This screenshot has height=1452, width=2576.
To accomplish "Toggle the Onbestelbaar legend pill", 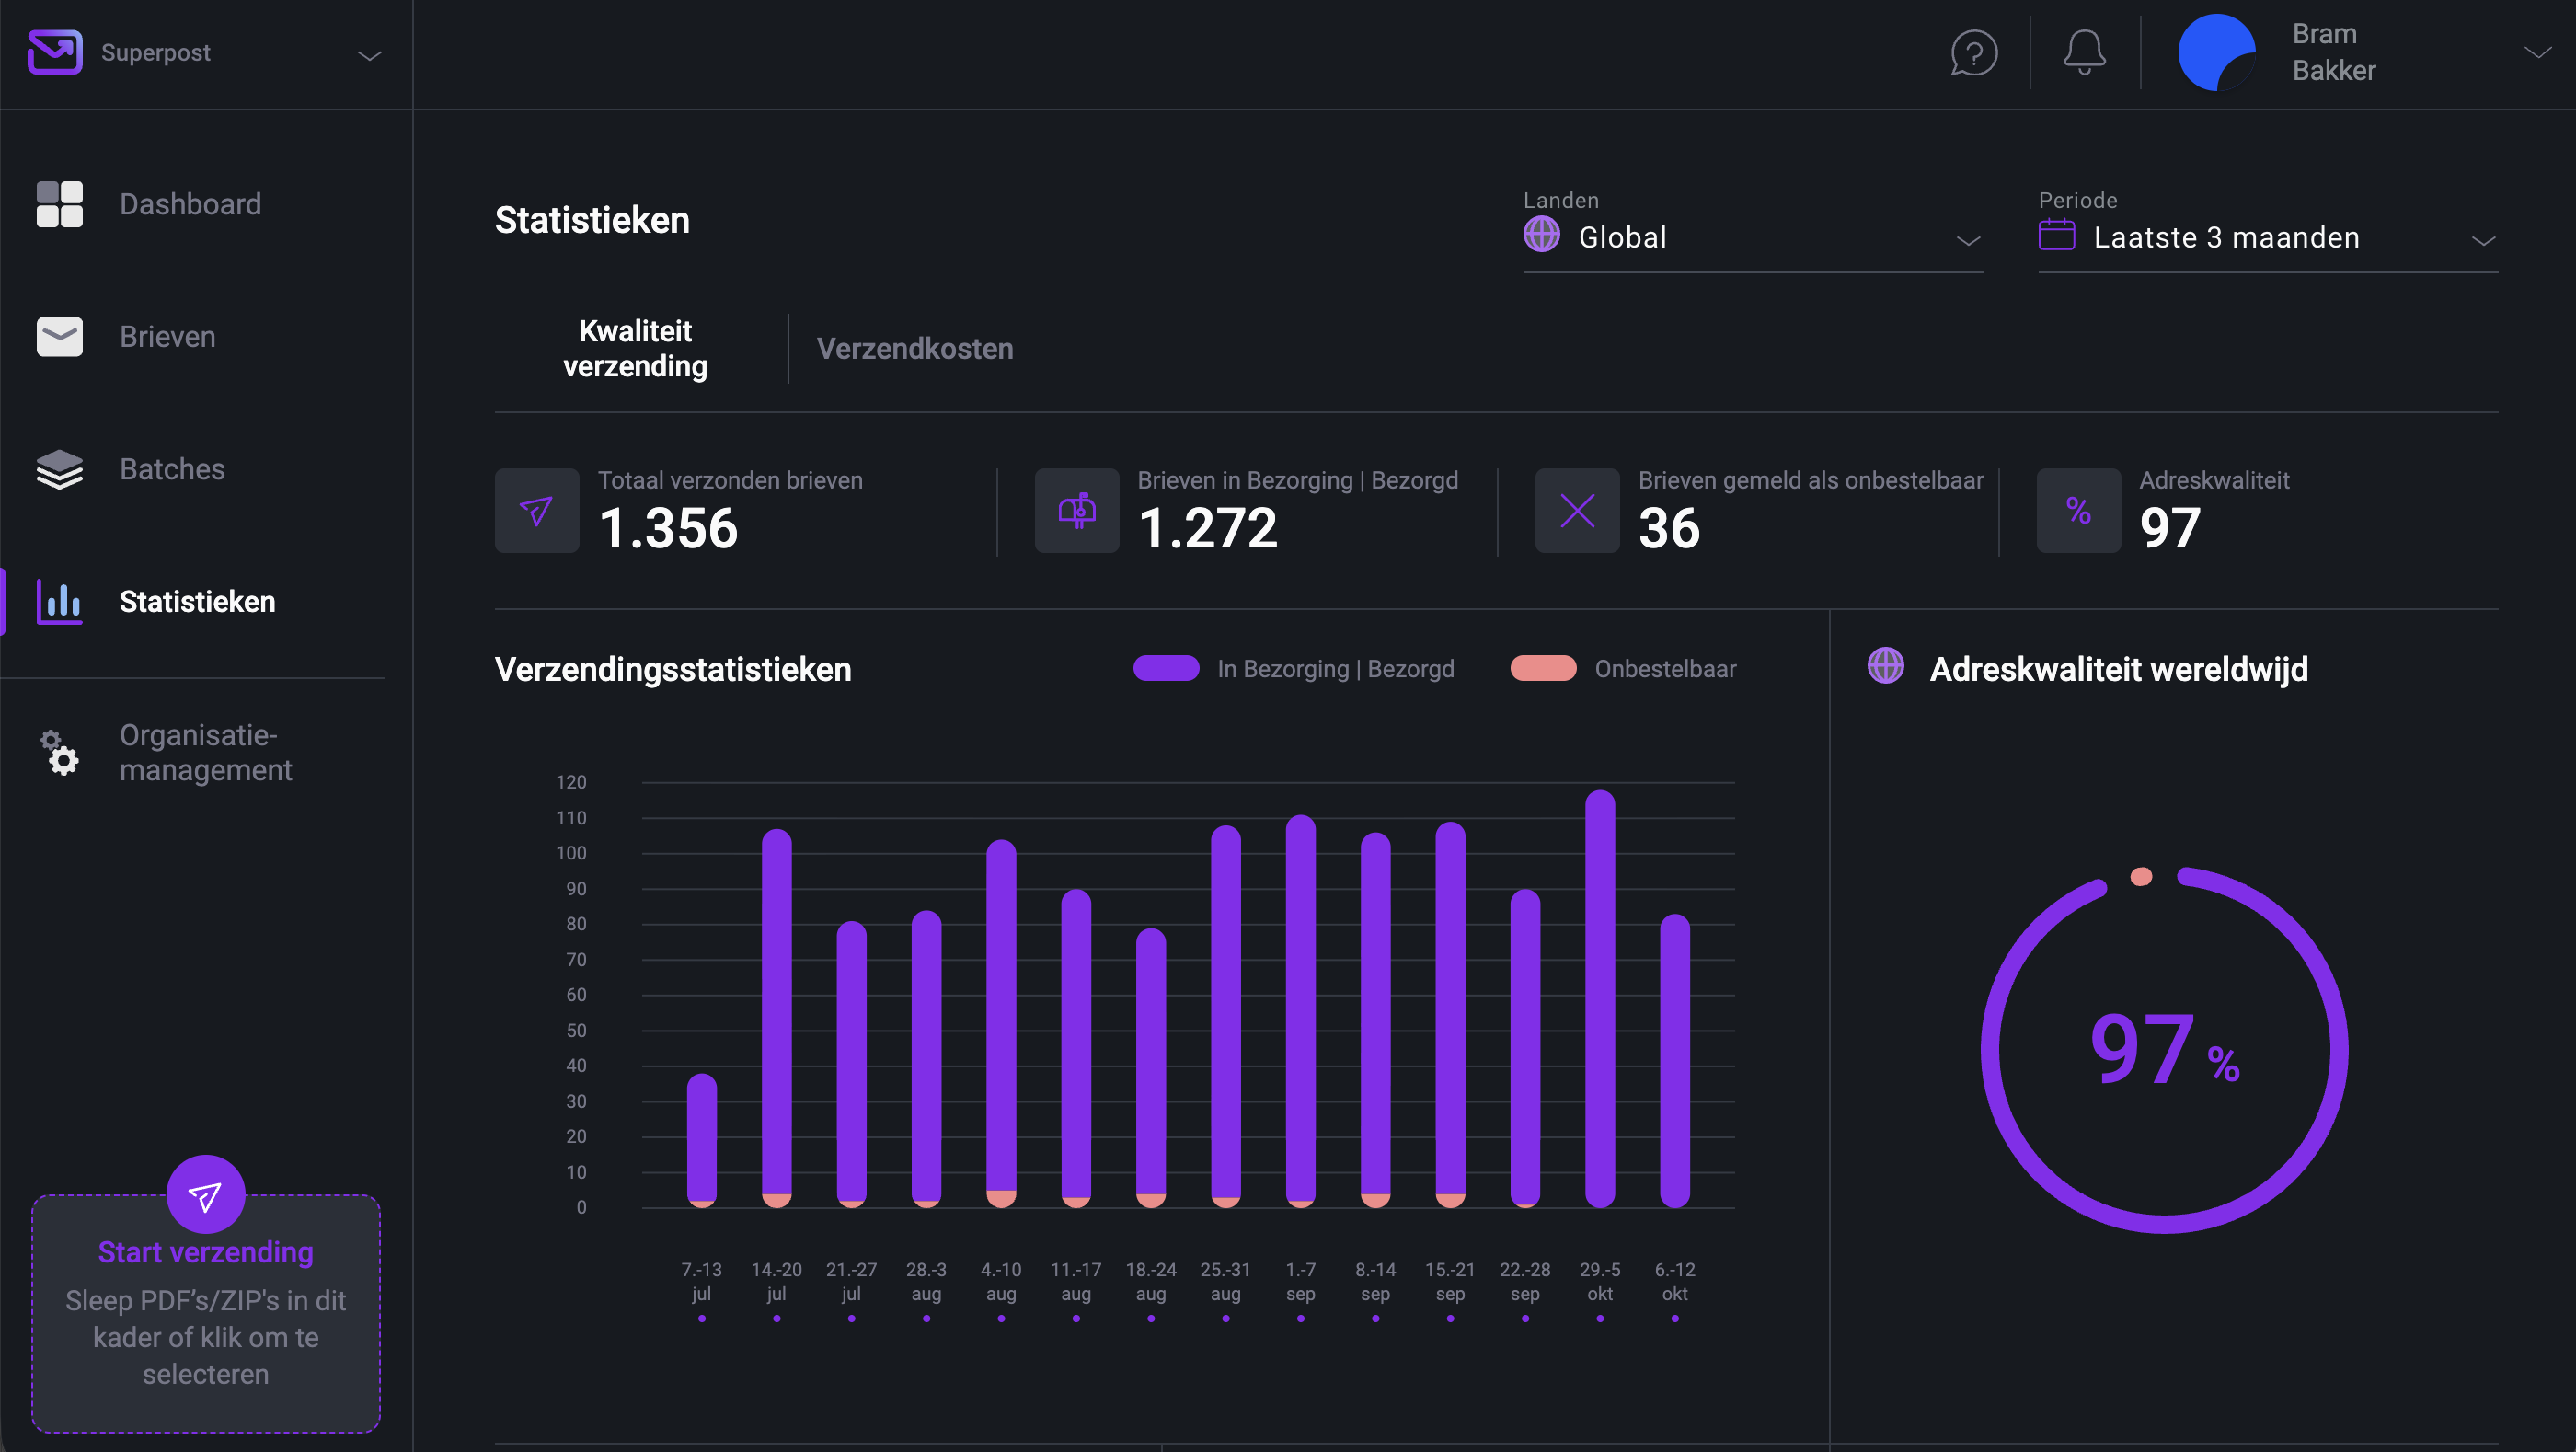I will pos(1541,668).
